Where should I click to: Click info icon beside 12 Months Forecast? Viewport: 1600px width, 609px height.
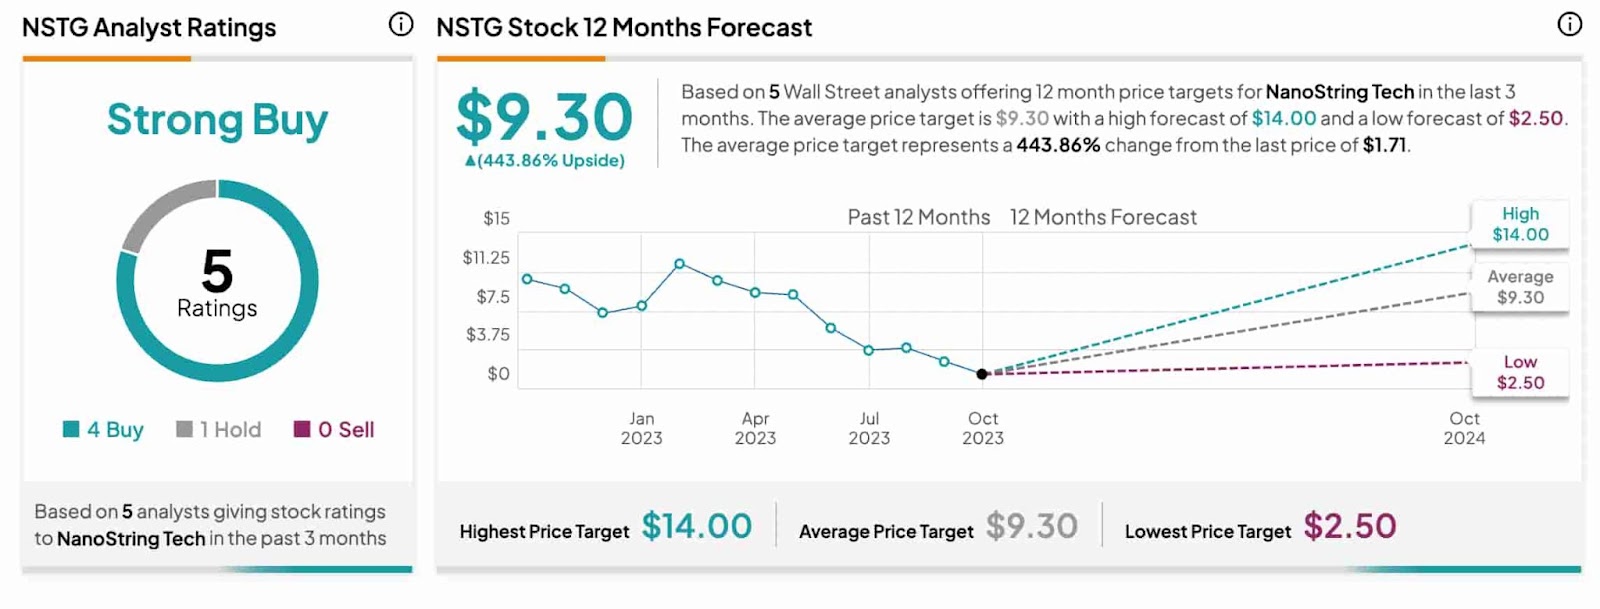(1570, 25)
